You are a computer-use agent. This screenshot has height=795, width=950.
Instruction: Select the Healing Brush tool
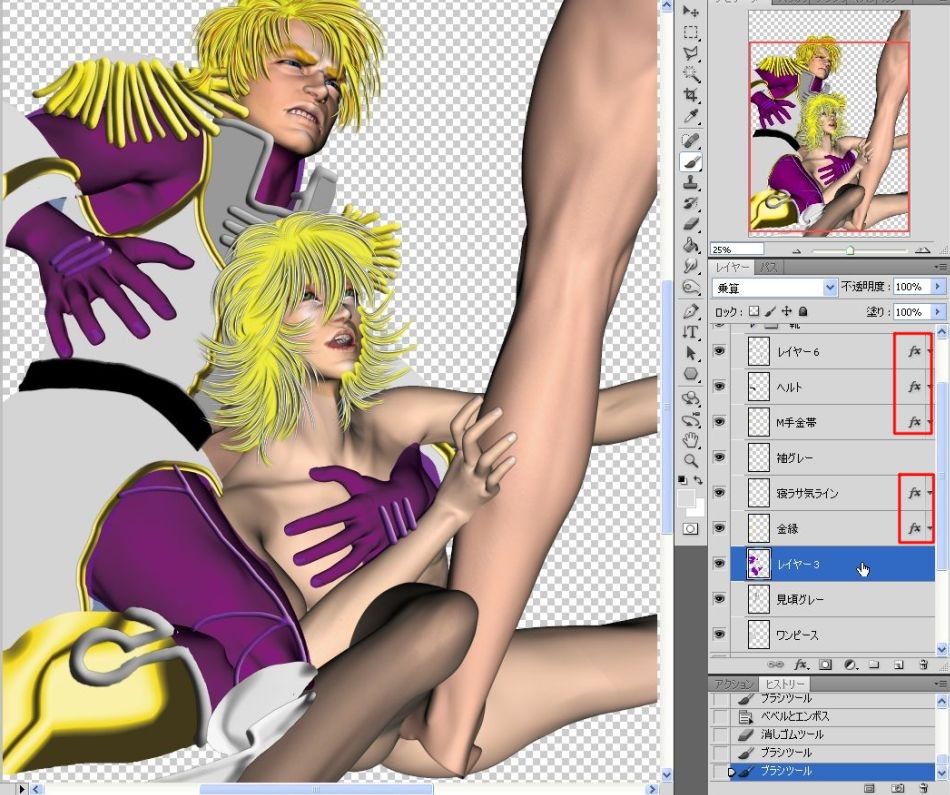[x=691, y=141]
